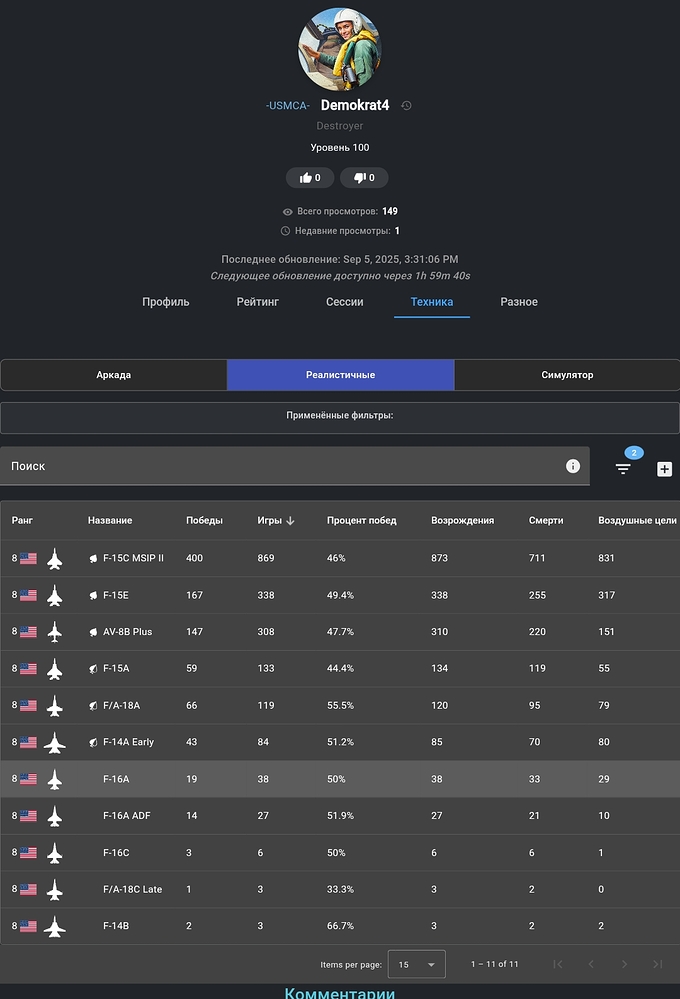
Task: Click the badge icon beside F-15A
Action: [x=93, y=669]
